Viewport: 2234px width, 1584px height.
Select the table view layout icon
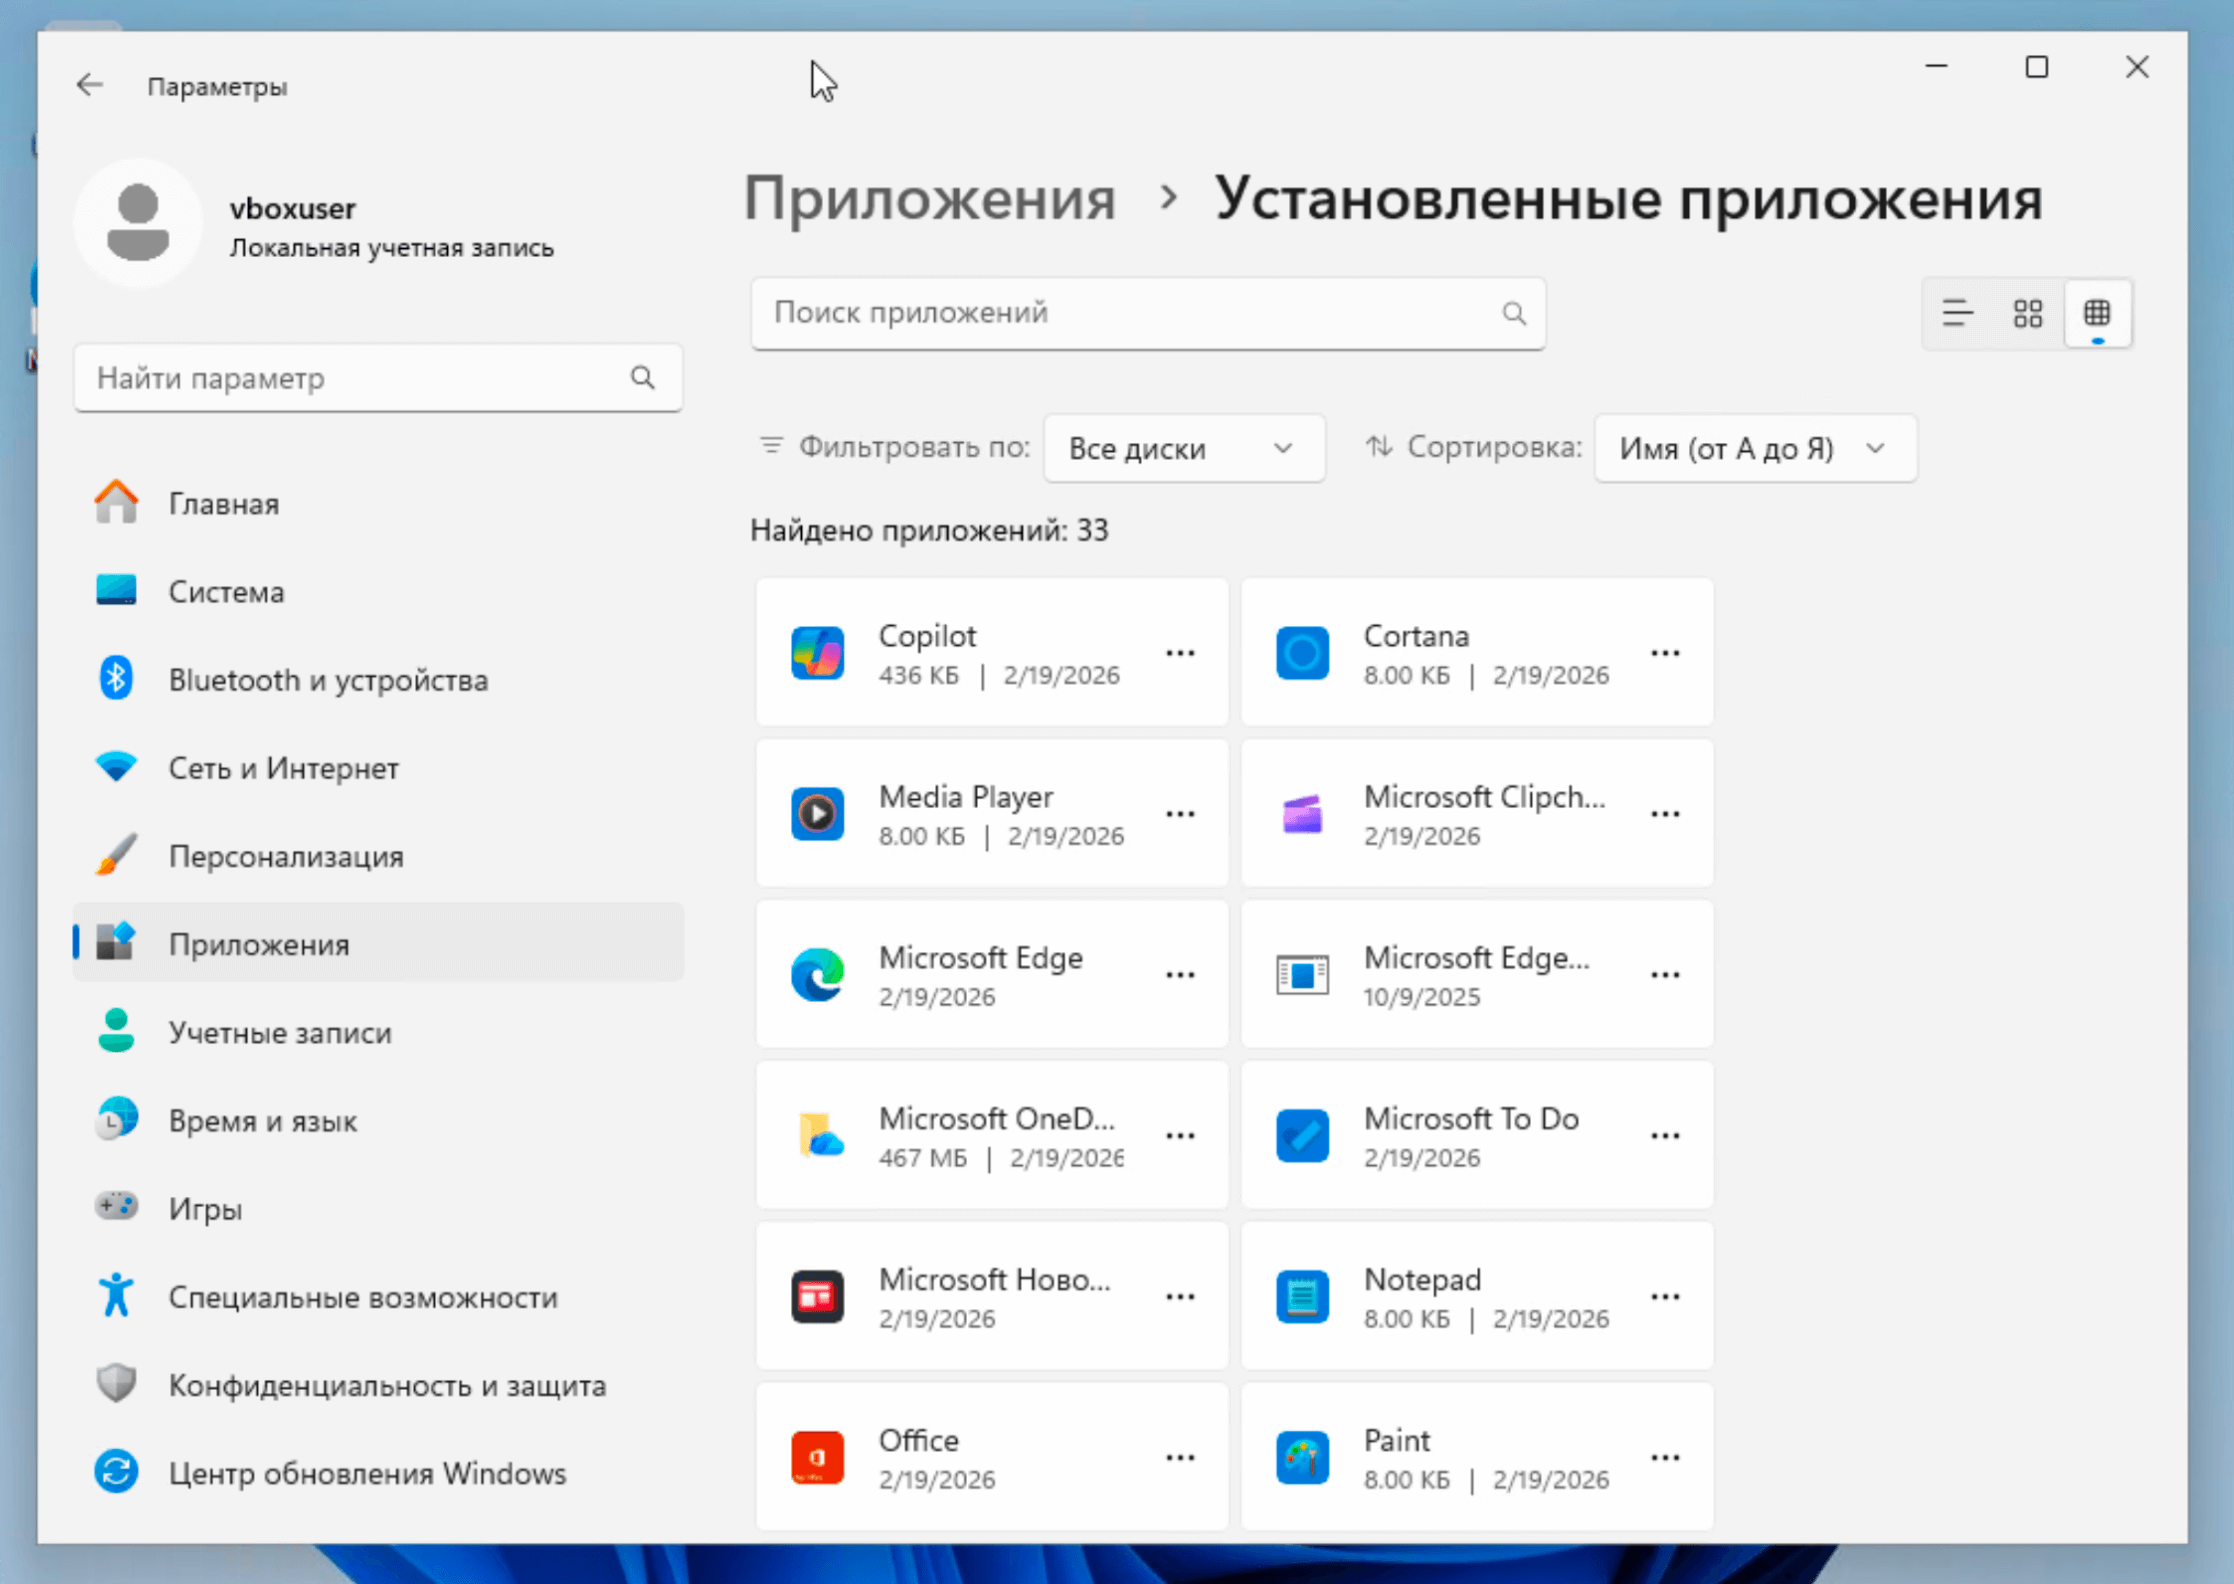pos(2097,314)
